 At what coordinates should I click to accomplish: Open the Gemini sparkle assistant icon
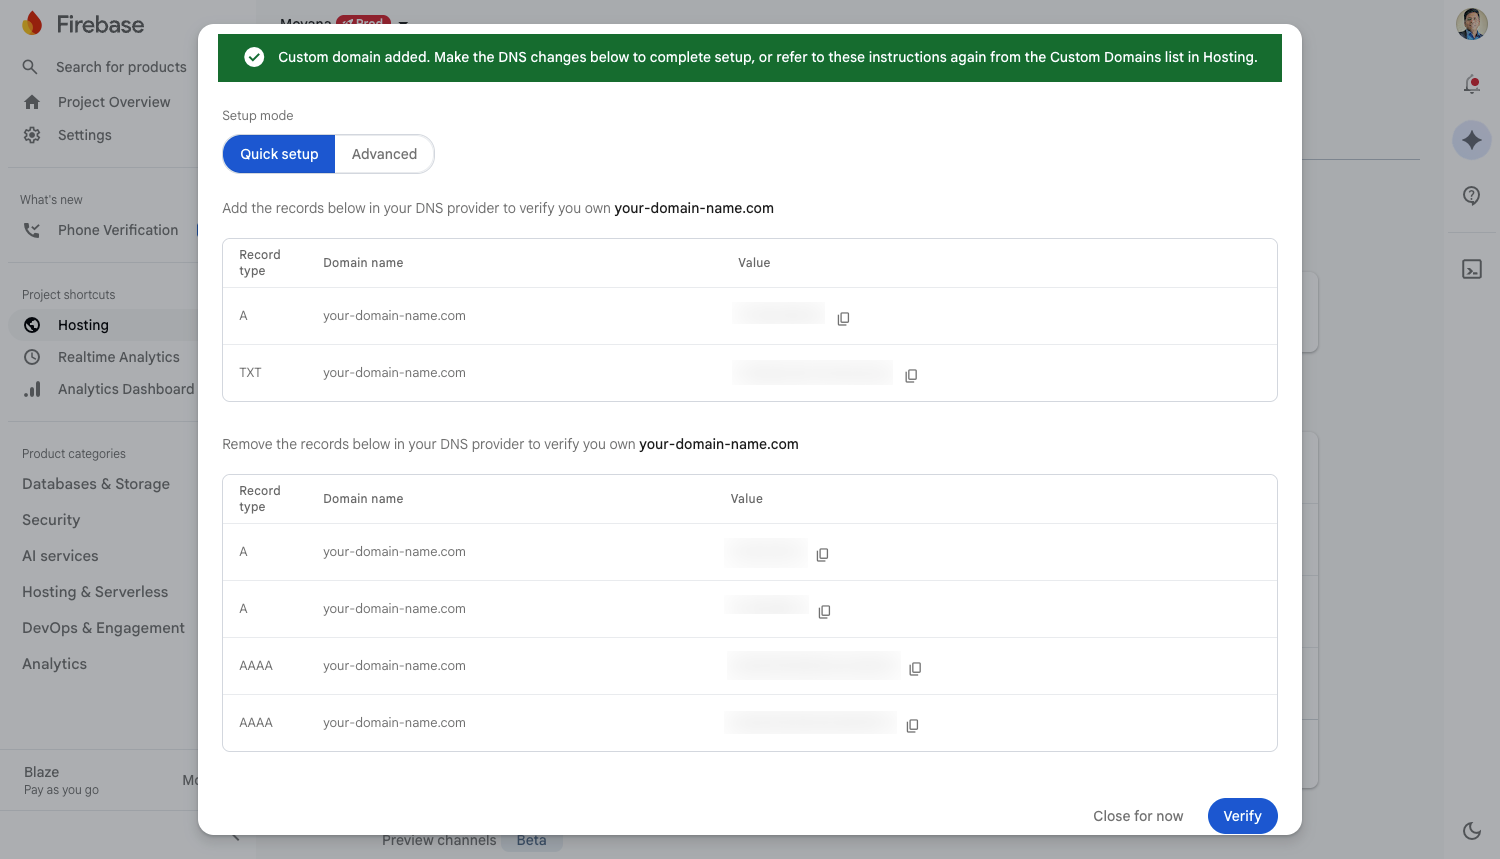point(1471,140)
